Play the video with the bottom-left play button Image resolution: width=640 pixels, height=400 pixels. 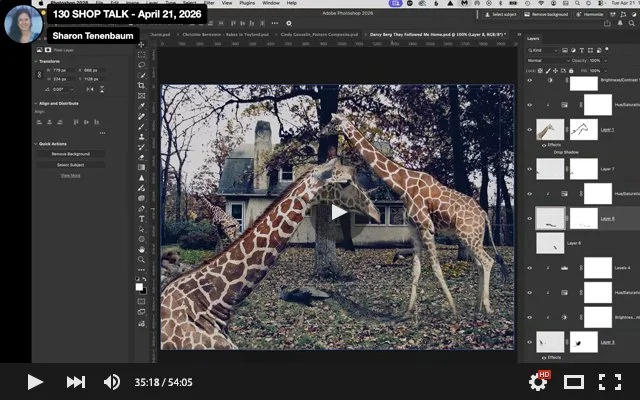[35, 382]
